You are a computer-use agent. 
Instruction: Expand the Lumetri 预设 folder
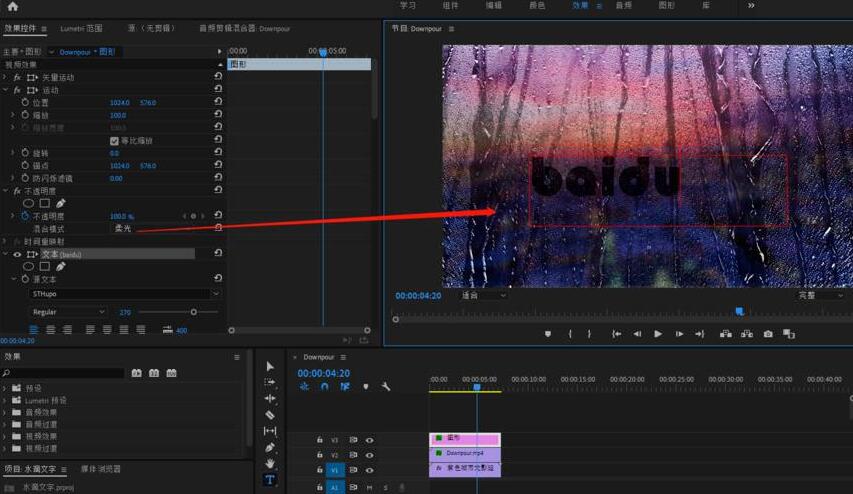pyautogui.click(x=5, y=400)
